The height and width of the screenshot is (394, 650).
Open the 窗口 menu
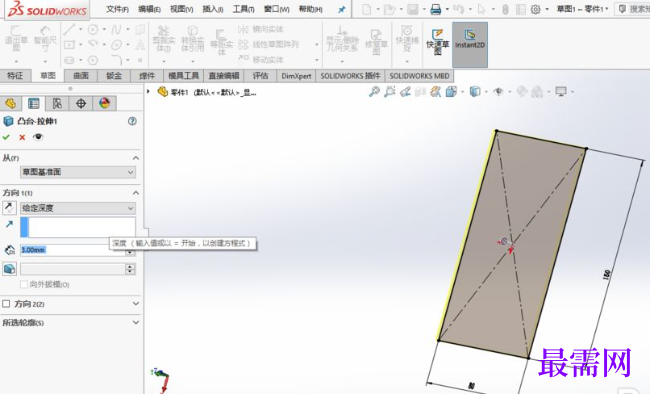point(276,9)
